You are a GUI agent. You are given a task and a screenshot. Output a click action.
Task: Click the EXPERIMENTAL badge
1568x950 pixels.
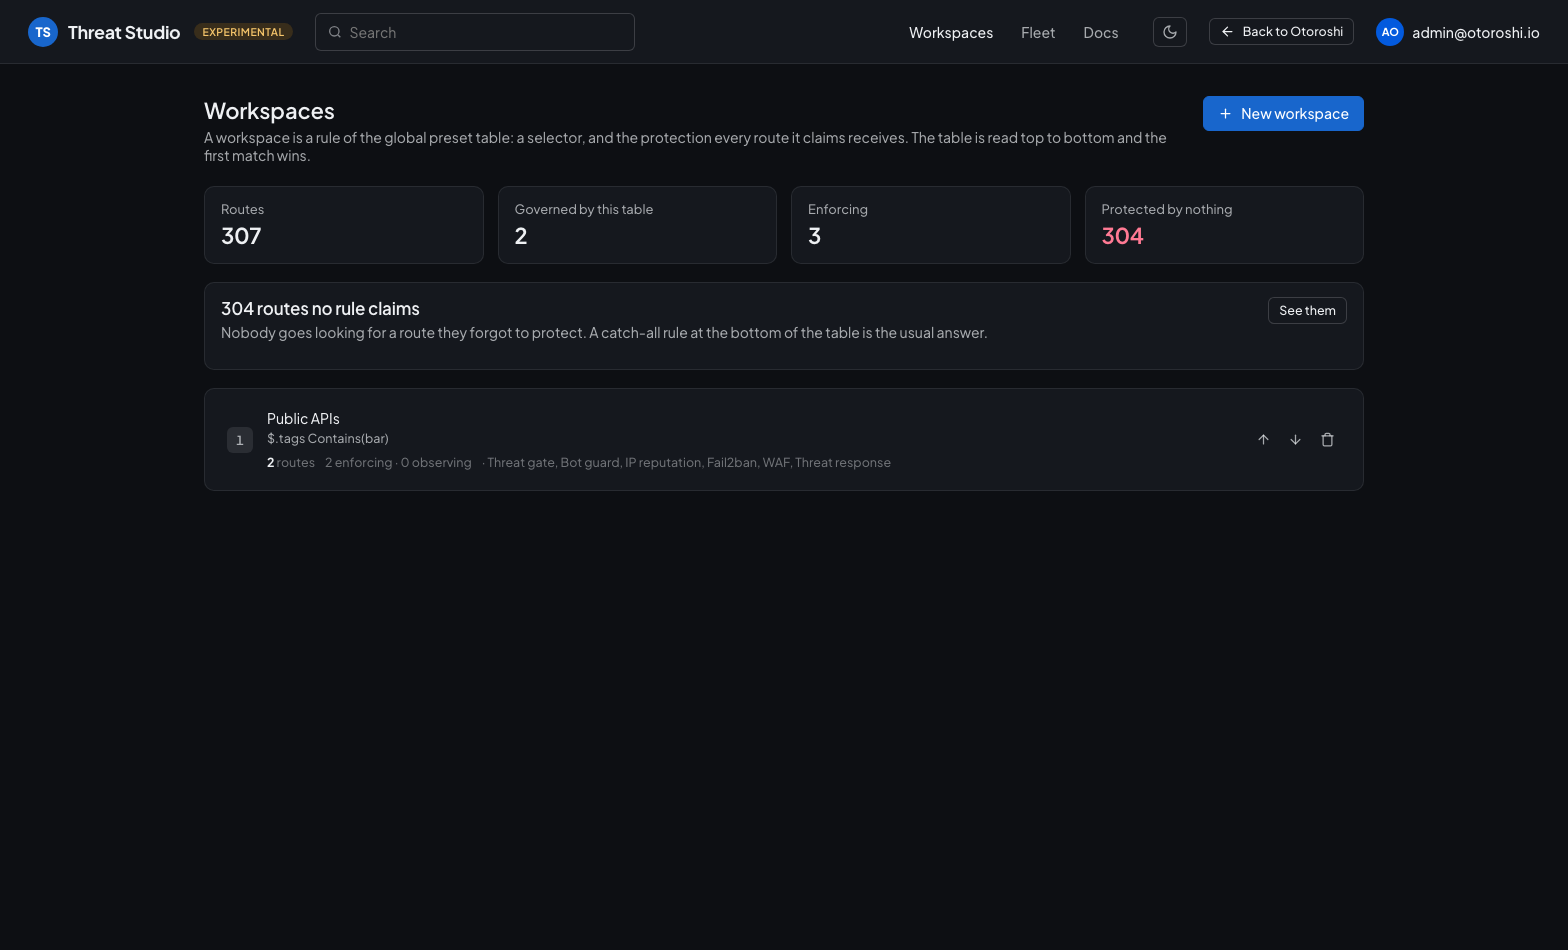(243, 32)
